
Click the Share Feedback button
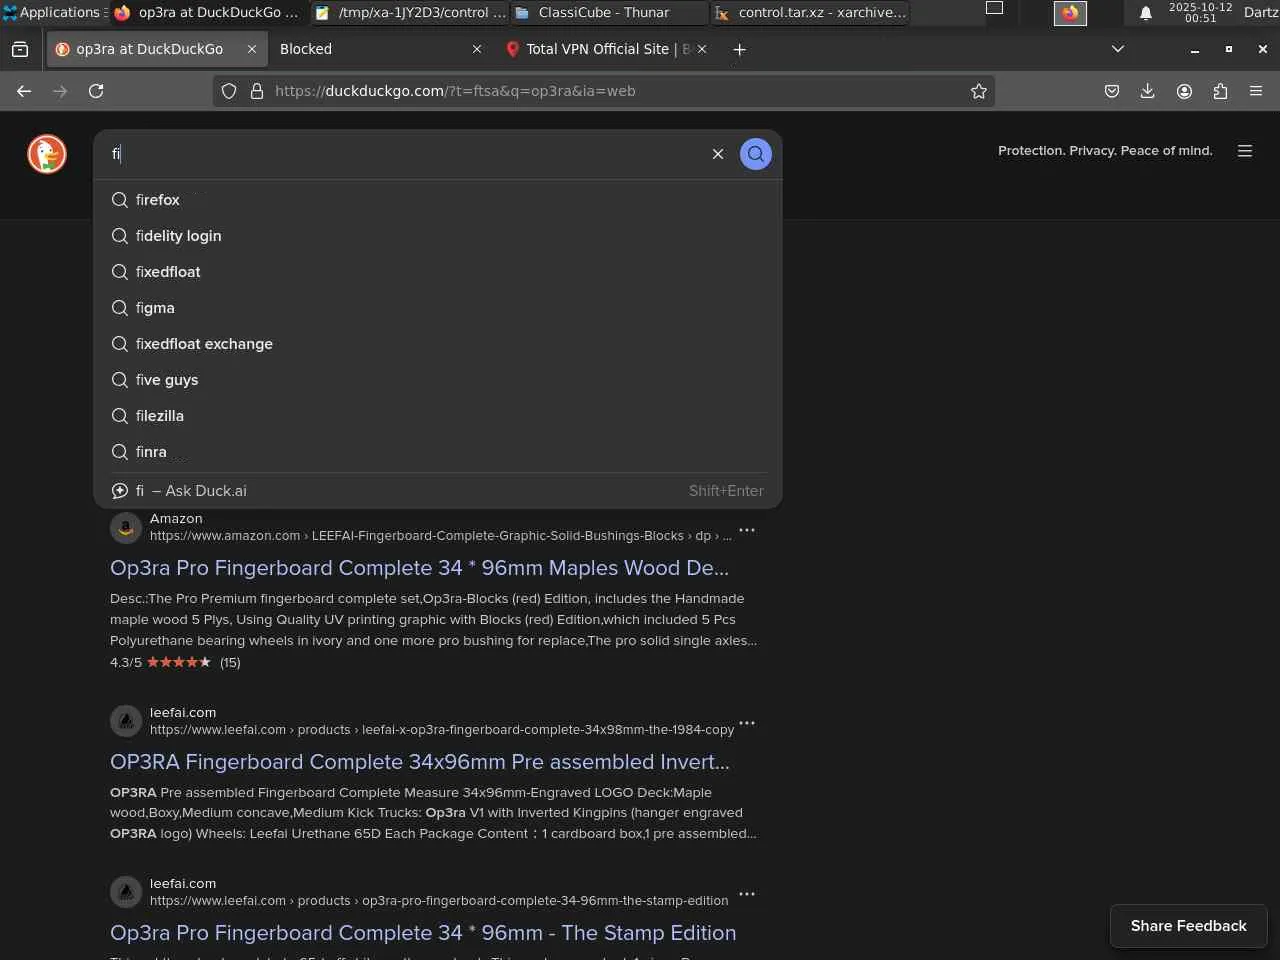pos(1189,926)
